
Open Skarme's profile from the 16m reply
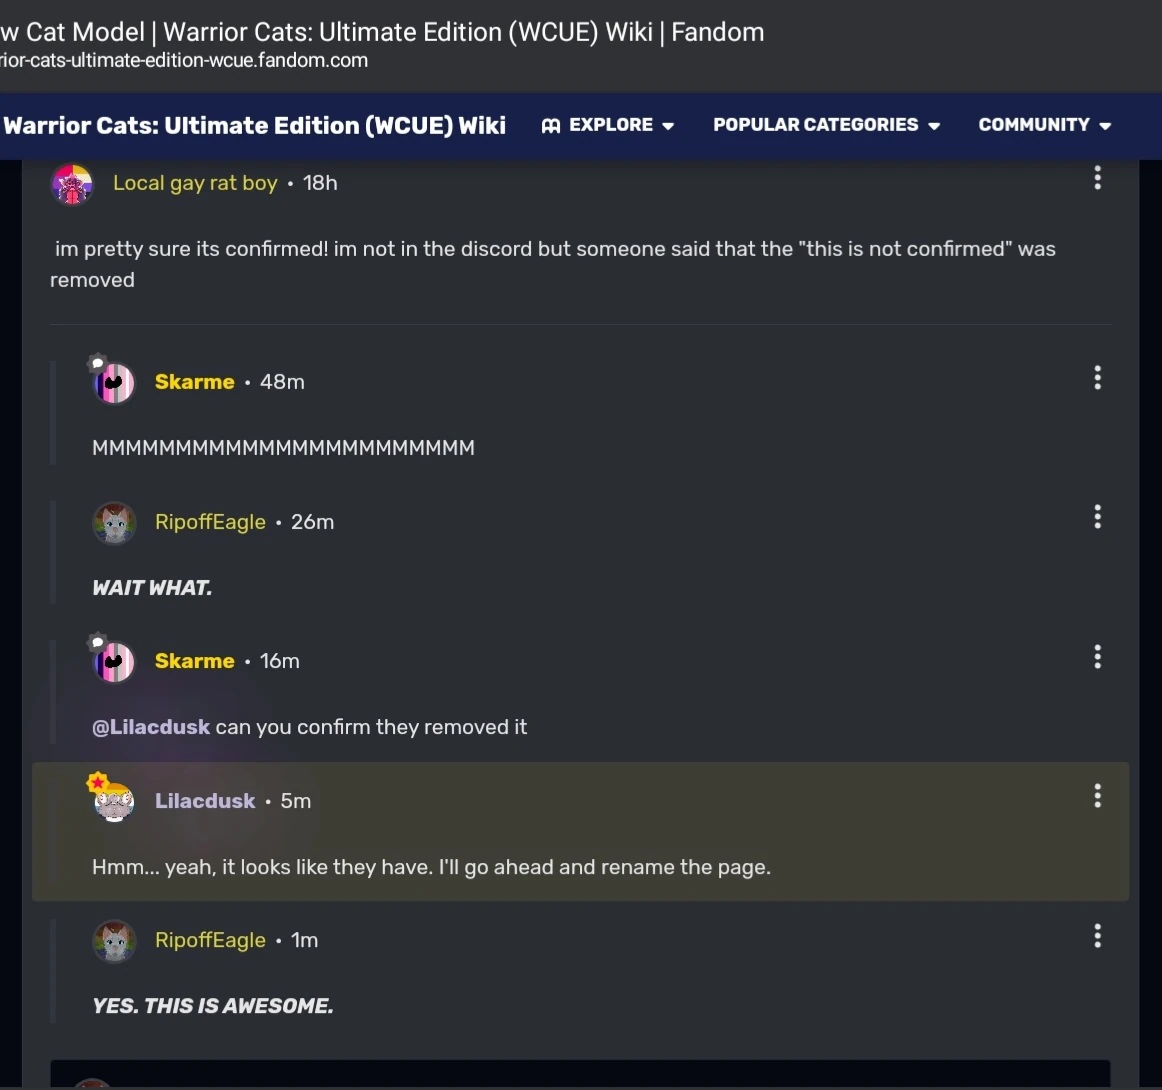[x=194, y=661]
